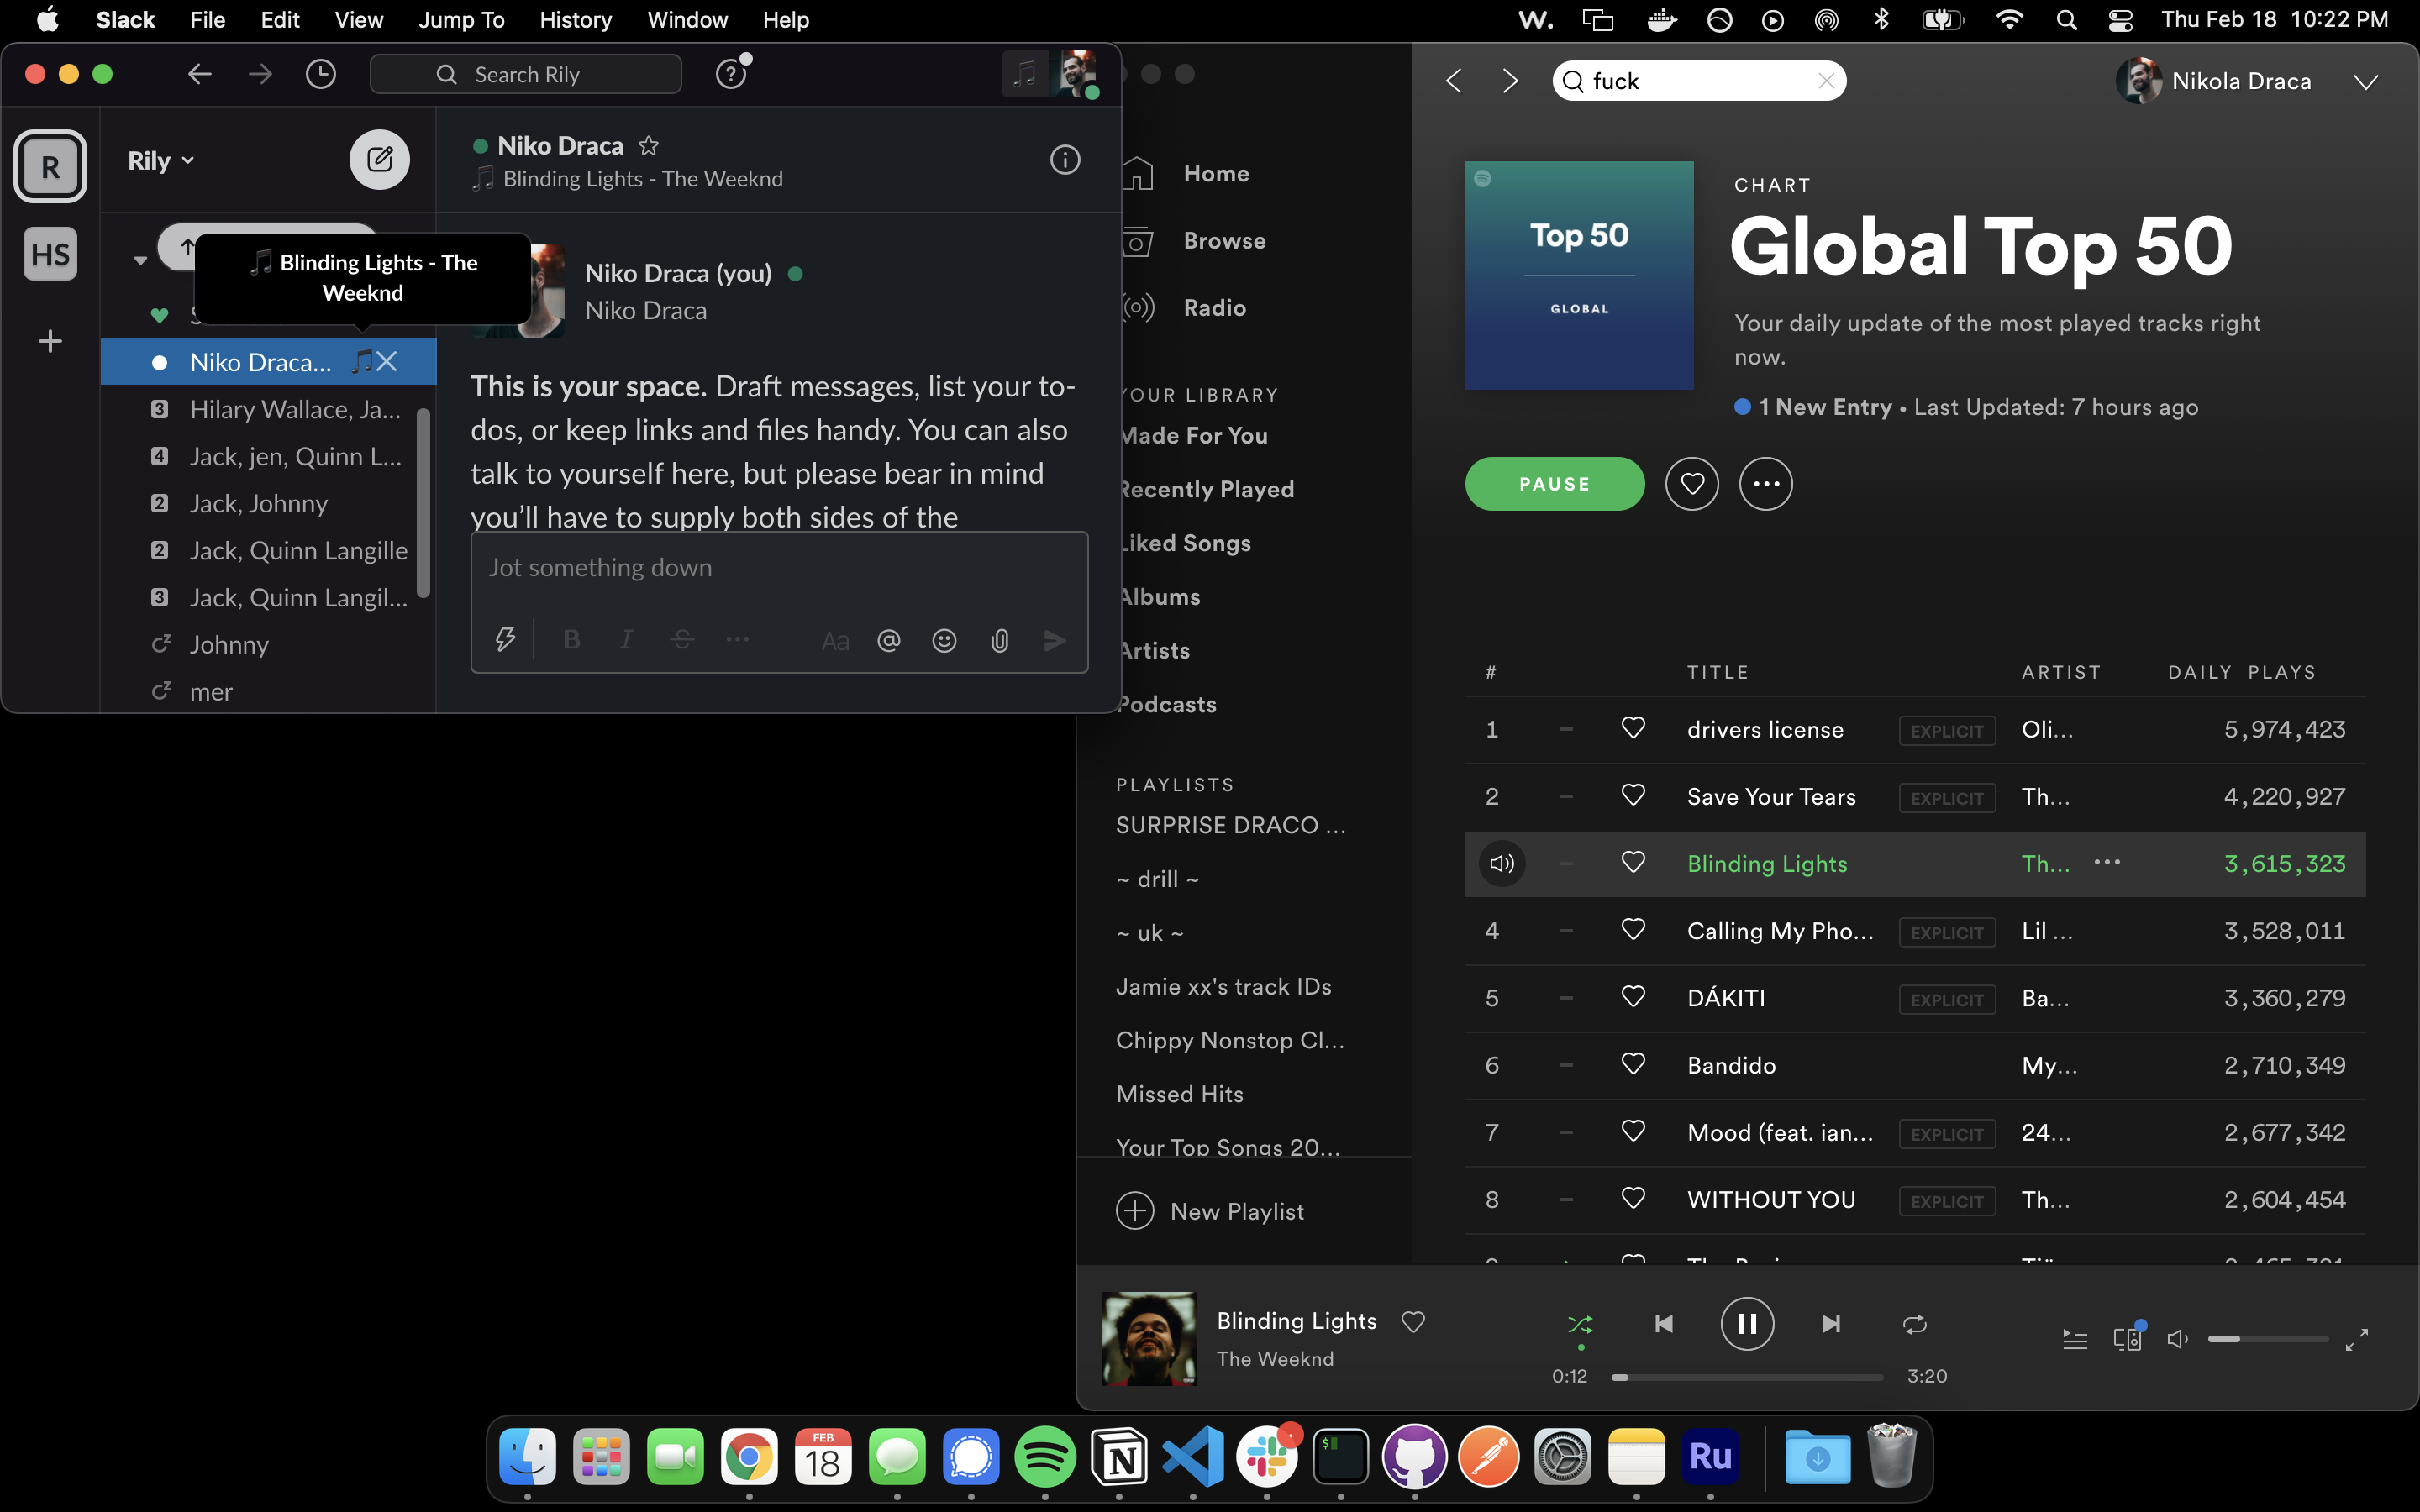Switch to HS workspace
2420x1512 pixels.
pos(50,254)
